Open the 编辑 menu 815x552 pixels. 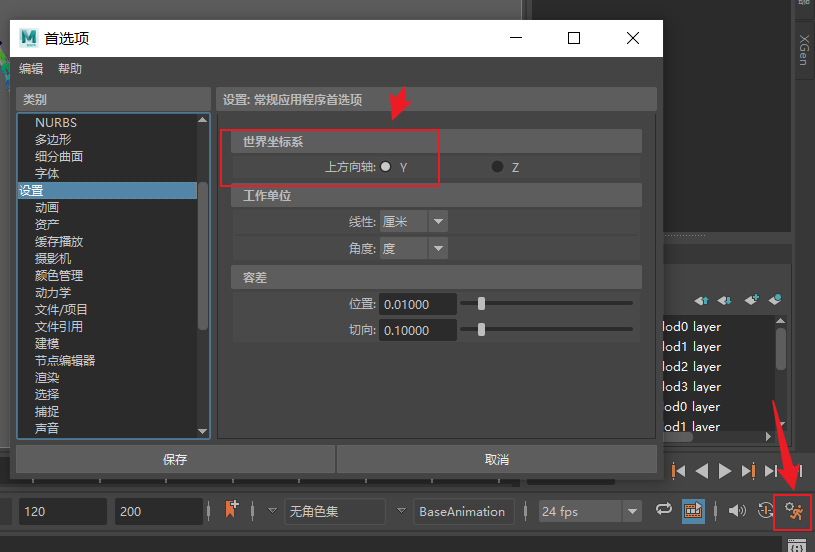[31, 69]
